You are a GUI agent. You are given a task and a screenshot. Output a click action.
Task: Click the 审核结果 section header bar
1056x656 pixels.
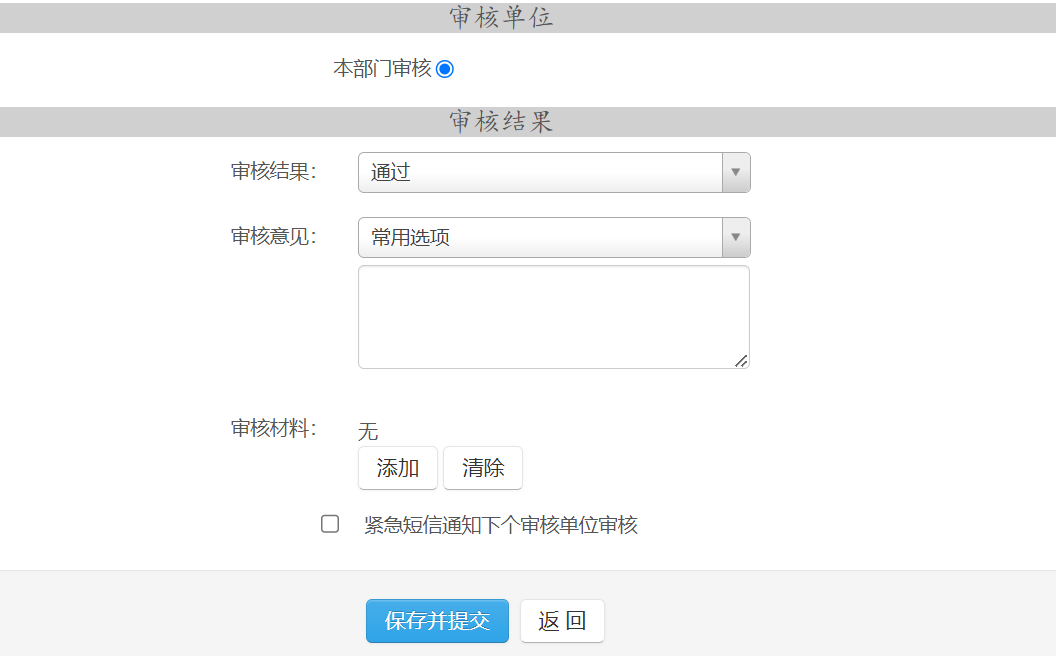(501, 122)
